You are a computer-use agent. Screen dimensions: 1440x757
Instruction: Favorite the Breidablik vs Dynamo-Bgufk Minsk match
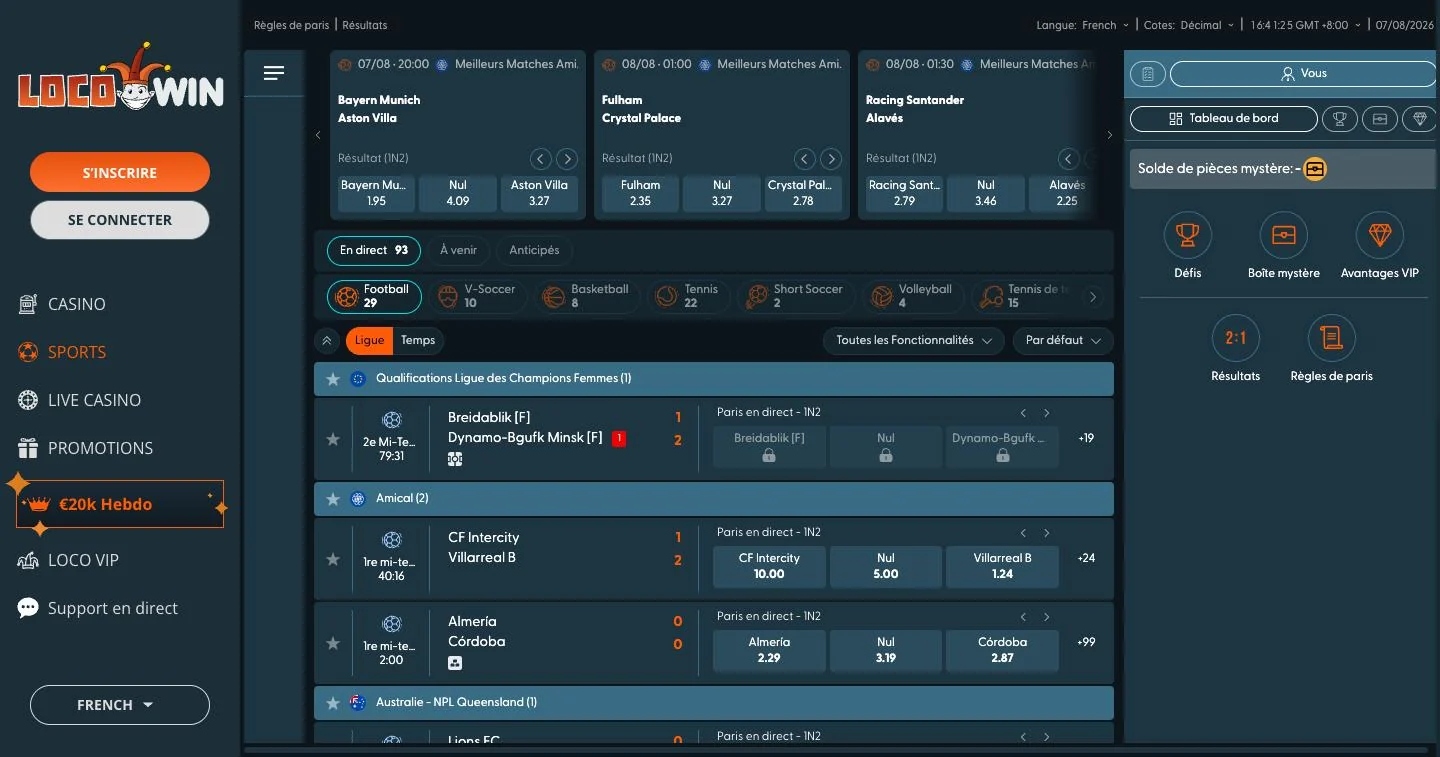coord(333,439)
